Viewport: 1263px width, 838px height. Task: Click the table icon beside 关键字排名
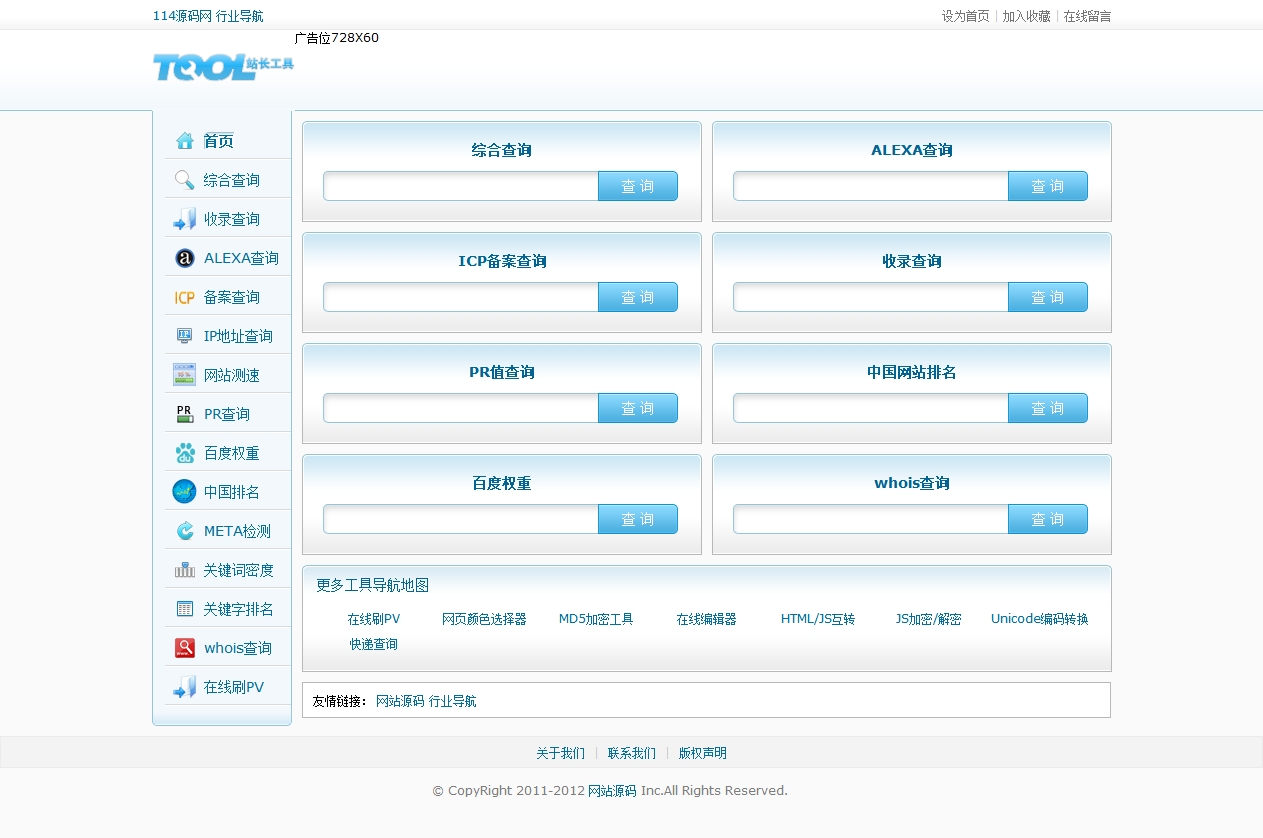tap(185, 609)
